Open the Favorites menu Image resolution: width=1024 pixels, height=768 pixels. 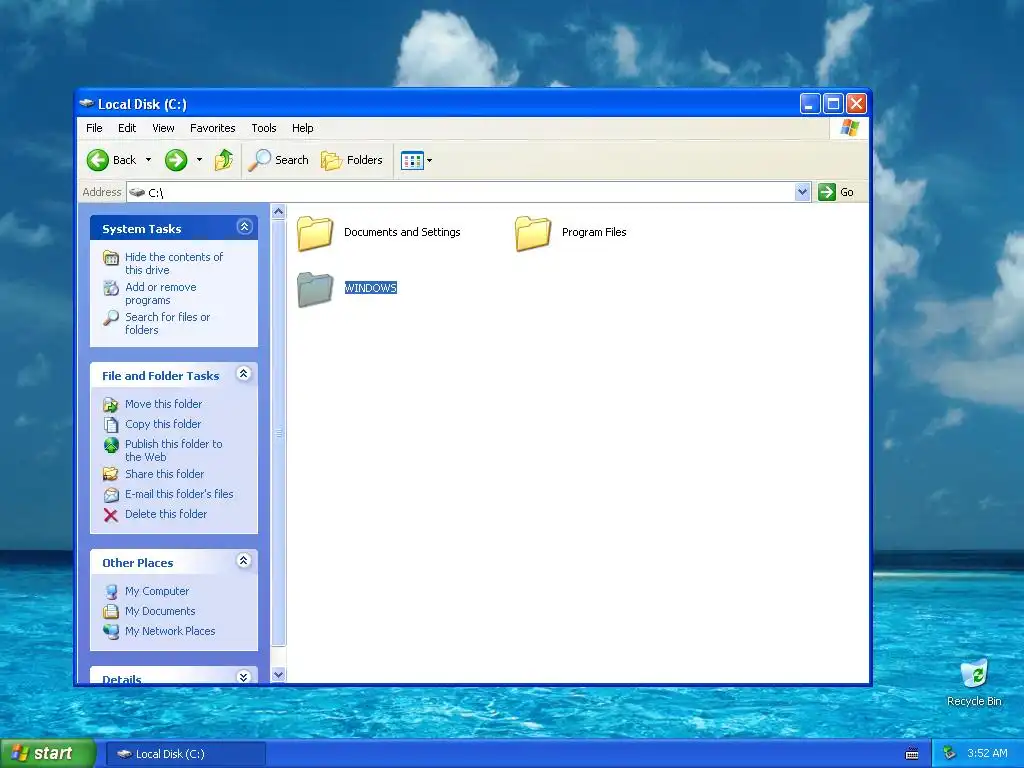coord(212,128)
